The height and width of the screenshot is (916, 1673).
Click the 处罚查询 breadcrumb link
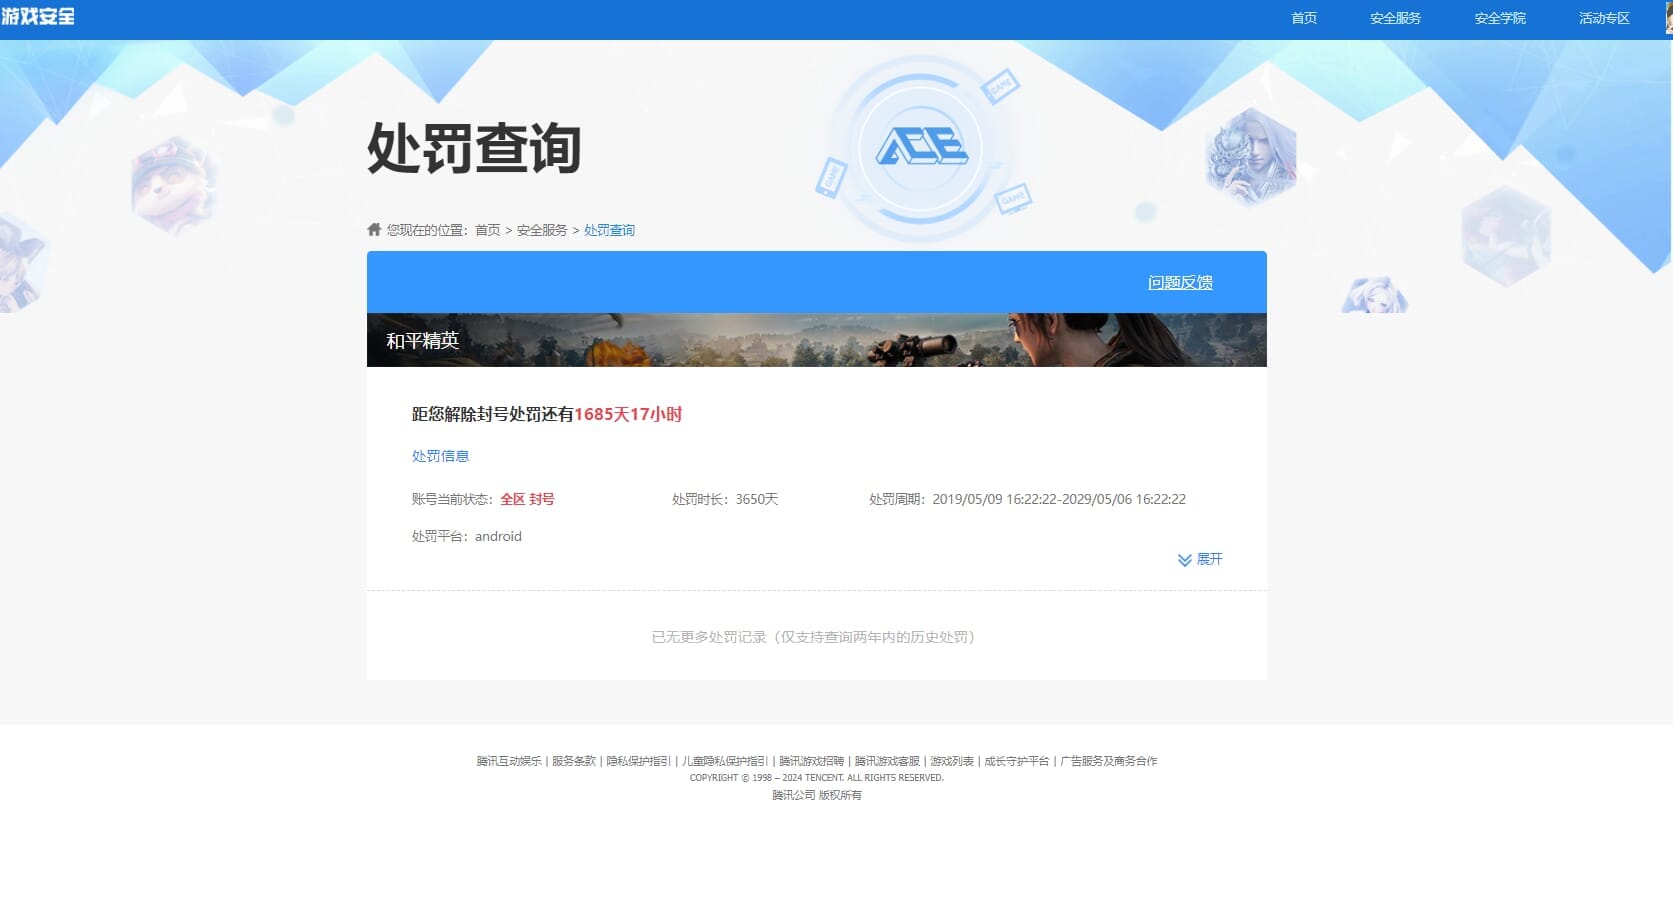coord(609,230)
